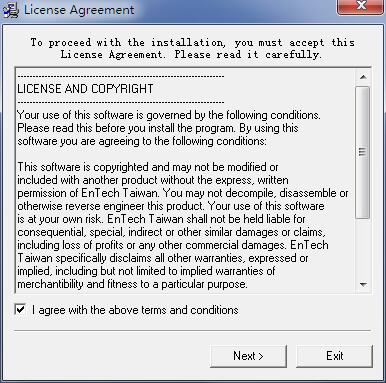Click the line 'software you are agreeing'
386x383 pixels.
[x=142, y=141]
